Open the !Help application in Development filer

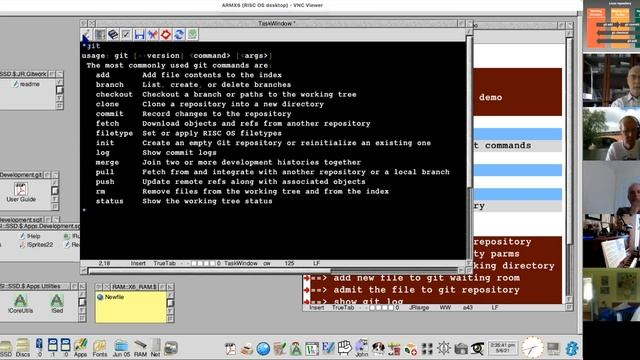(x=29, y=236)
